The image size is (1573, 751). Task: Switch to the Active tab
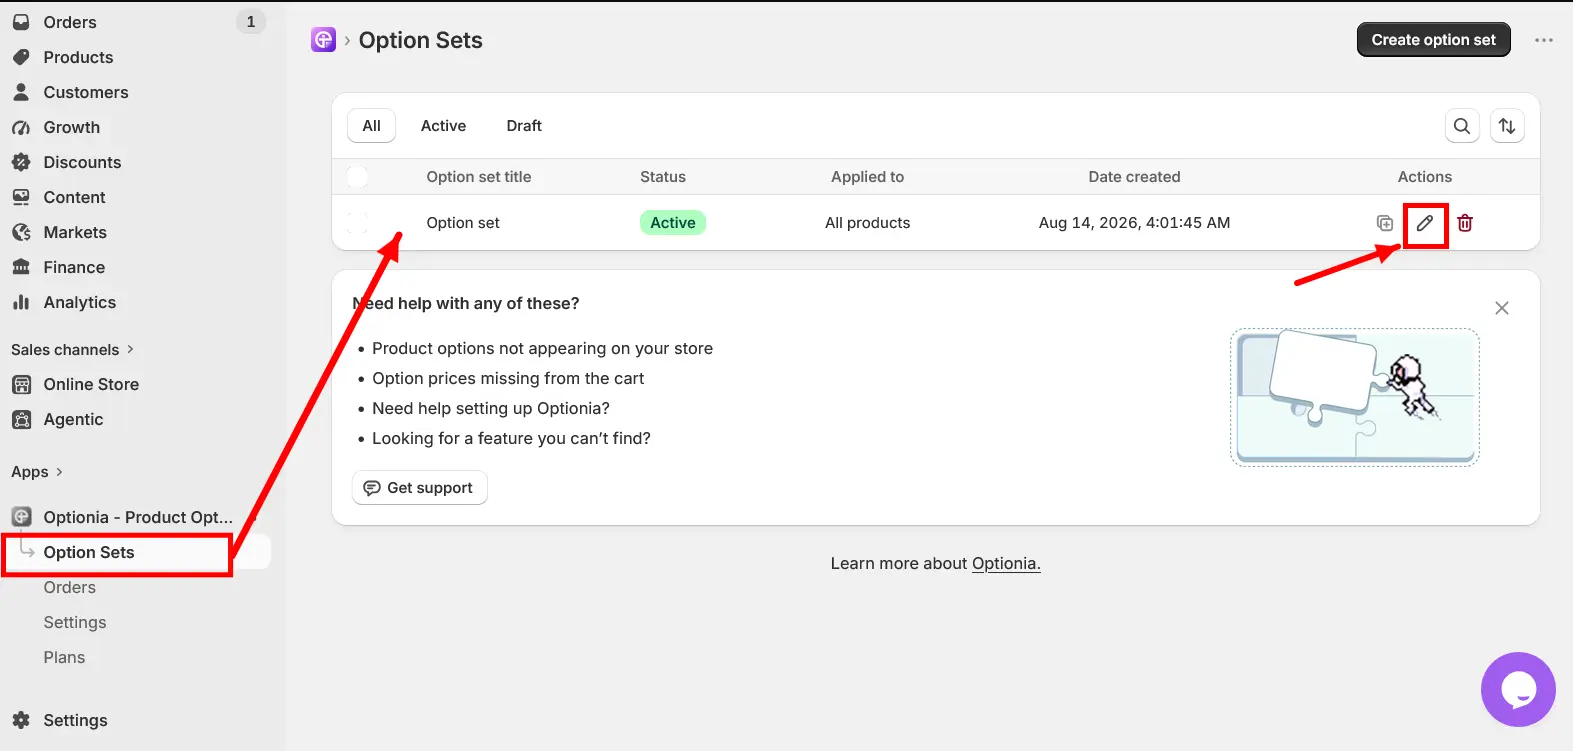pyautogui.click(x=443, y=126)
